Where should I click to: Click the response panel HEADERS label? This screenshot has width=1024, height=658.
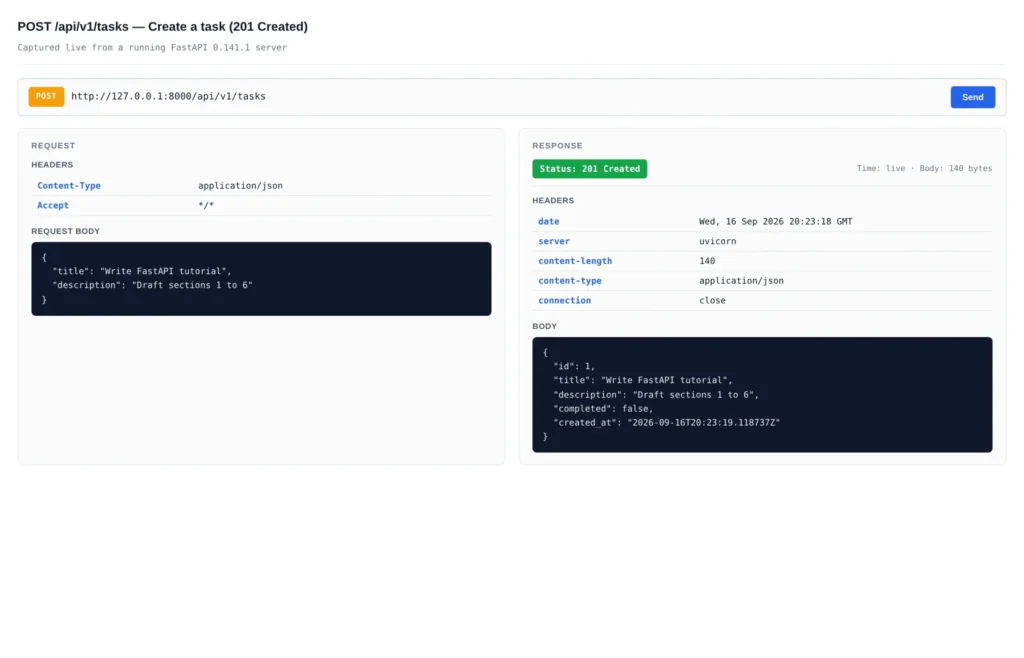click(553, 201)
